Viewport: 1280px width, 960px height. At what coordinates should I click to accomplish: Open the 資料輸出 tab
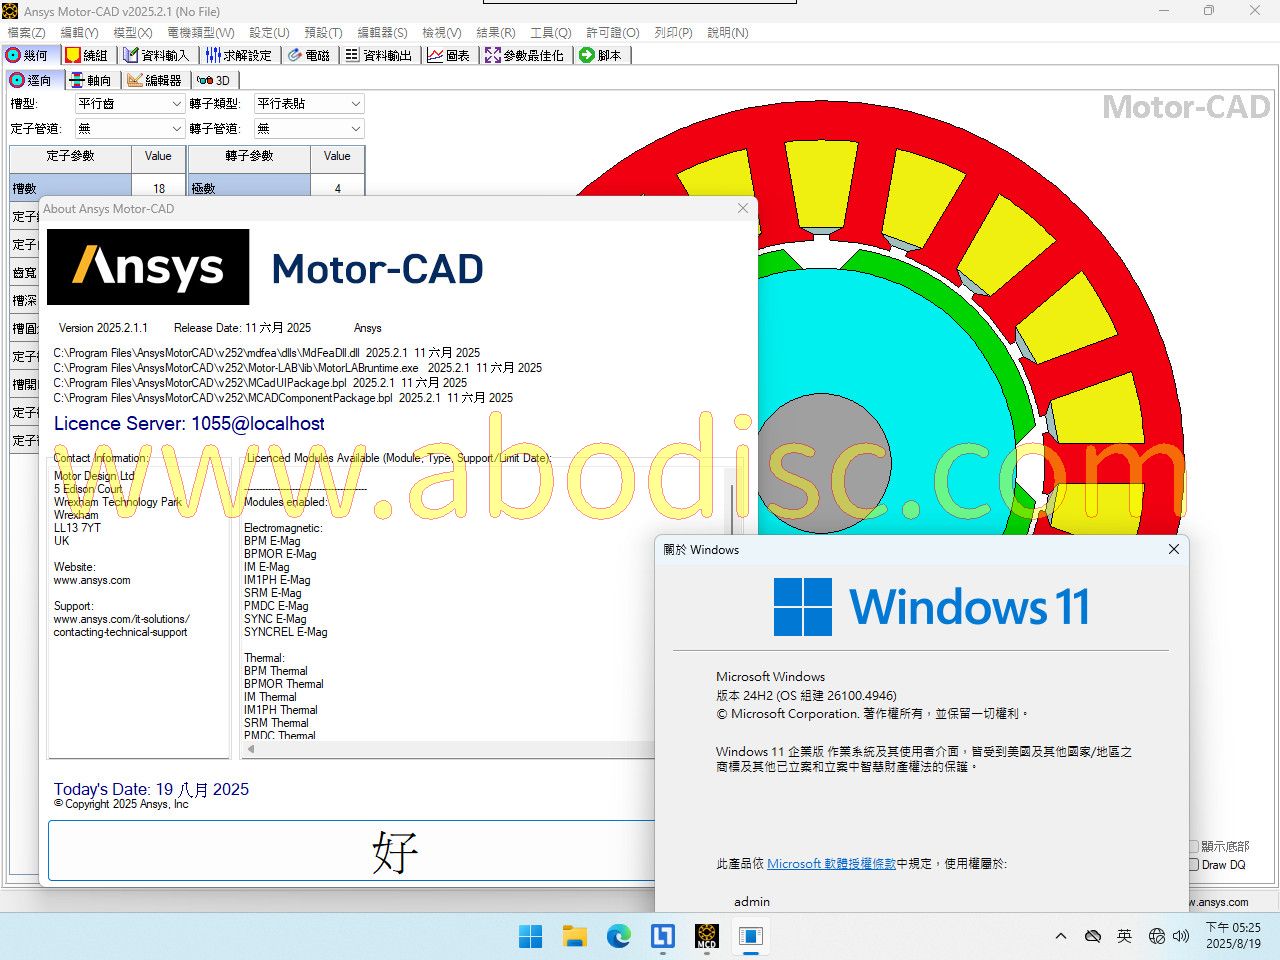click(x=379, y=55)
